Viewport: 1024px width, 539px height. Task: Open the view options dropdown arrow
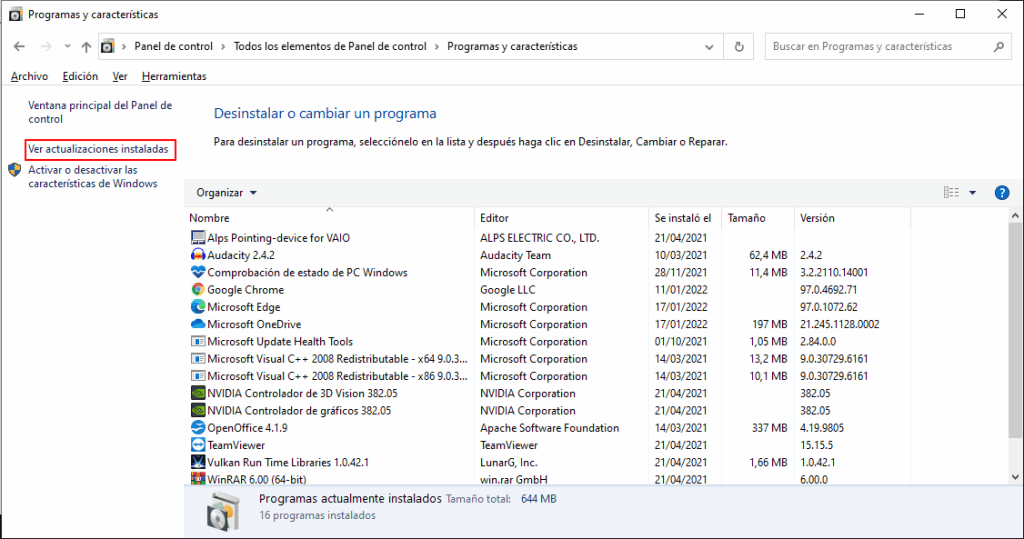pos(972,193)
